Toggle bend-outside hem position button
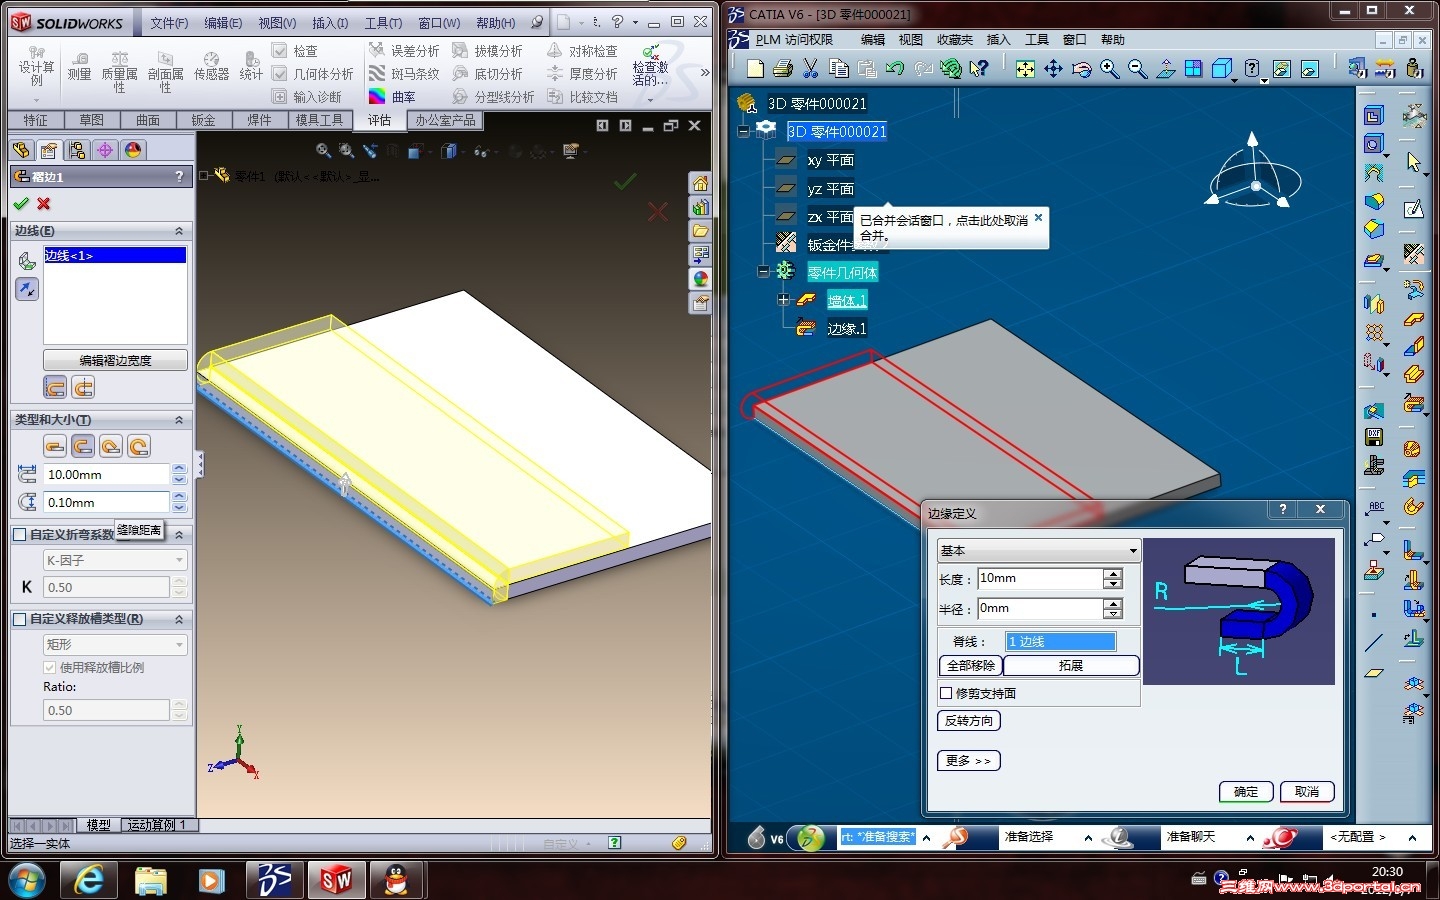1440x900 pixels. [x=83, y=388]
